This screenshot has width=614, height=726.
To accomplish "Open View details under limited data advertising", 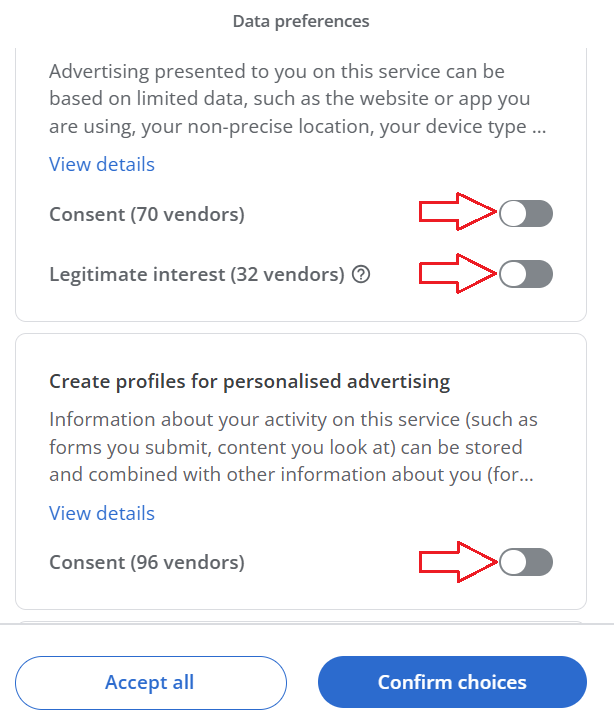I will click(102, 164).
